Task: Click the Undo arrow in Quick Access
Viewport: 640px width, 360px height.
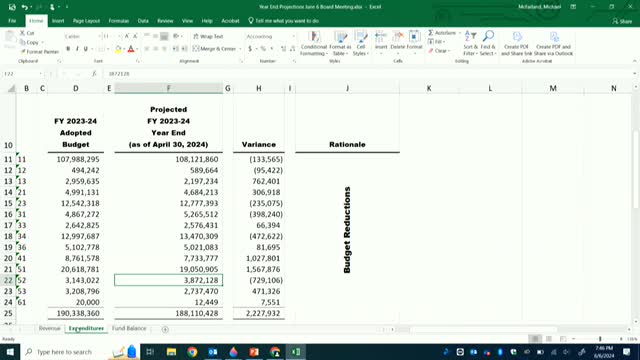Action: [24, 7]
